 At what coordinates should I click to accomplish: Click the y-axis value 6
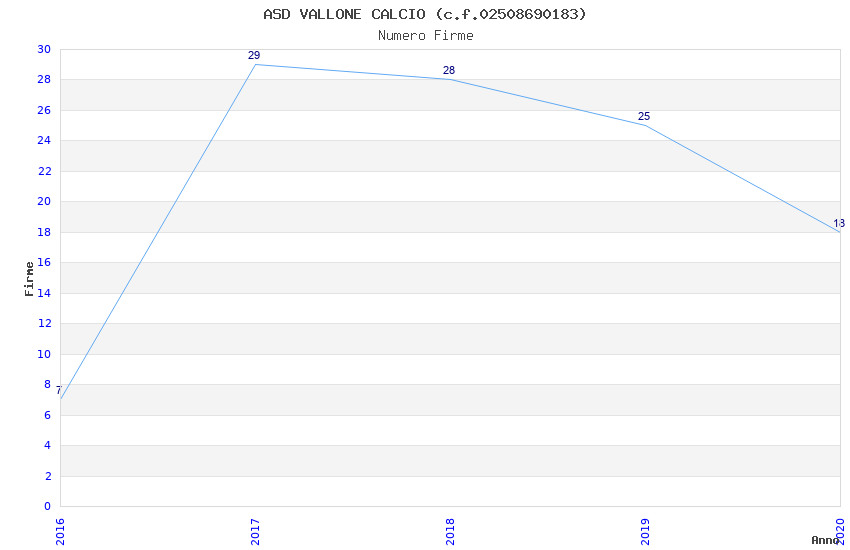(x=48, y=415)
